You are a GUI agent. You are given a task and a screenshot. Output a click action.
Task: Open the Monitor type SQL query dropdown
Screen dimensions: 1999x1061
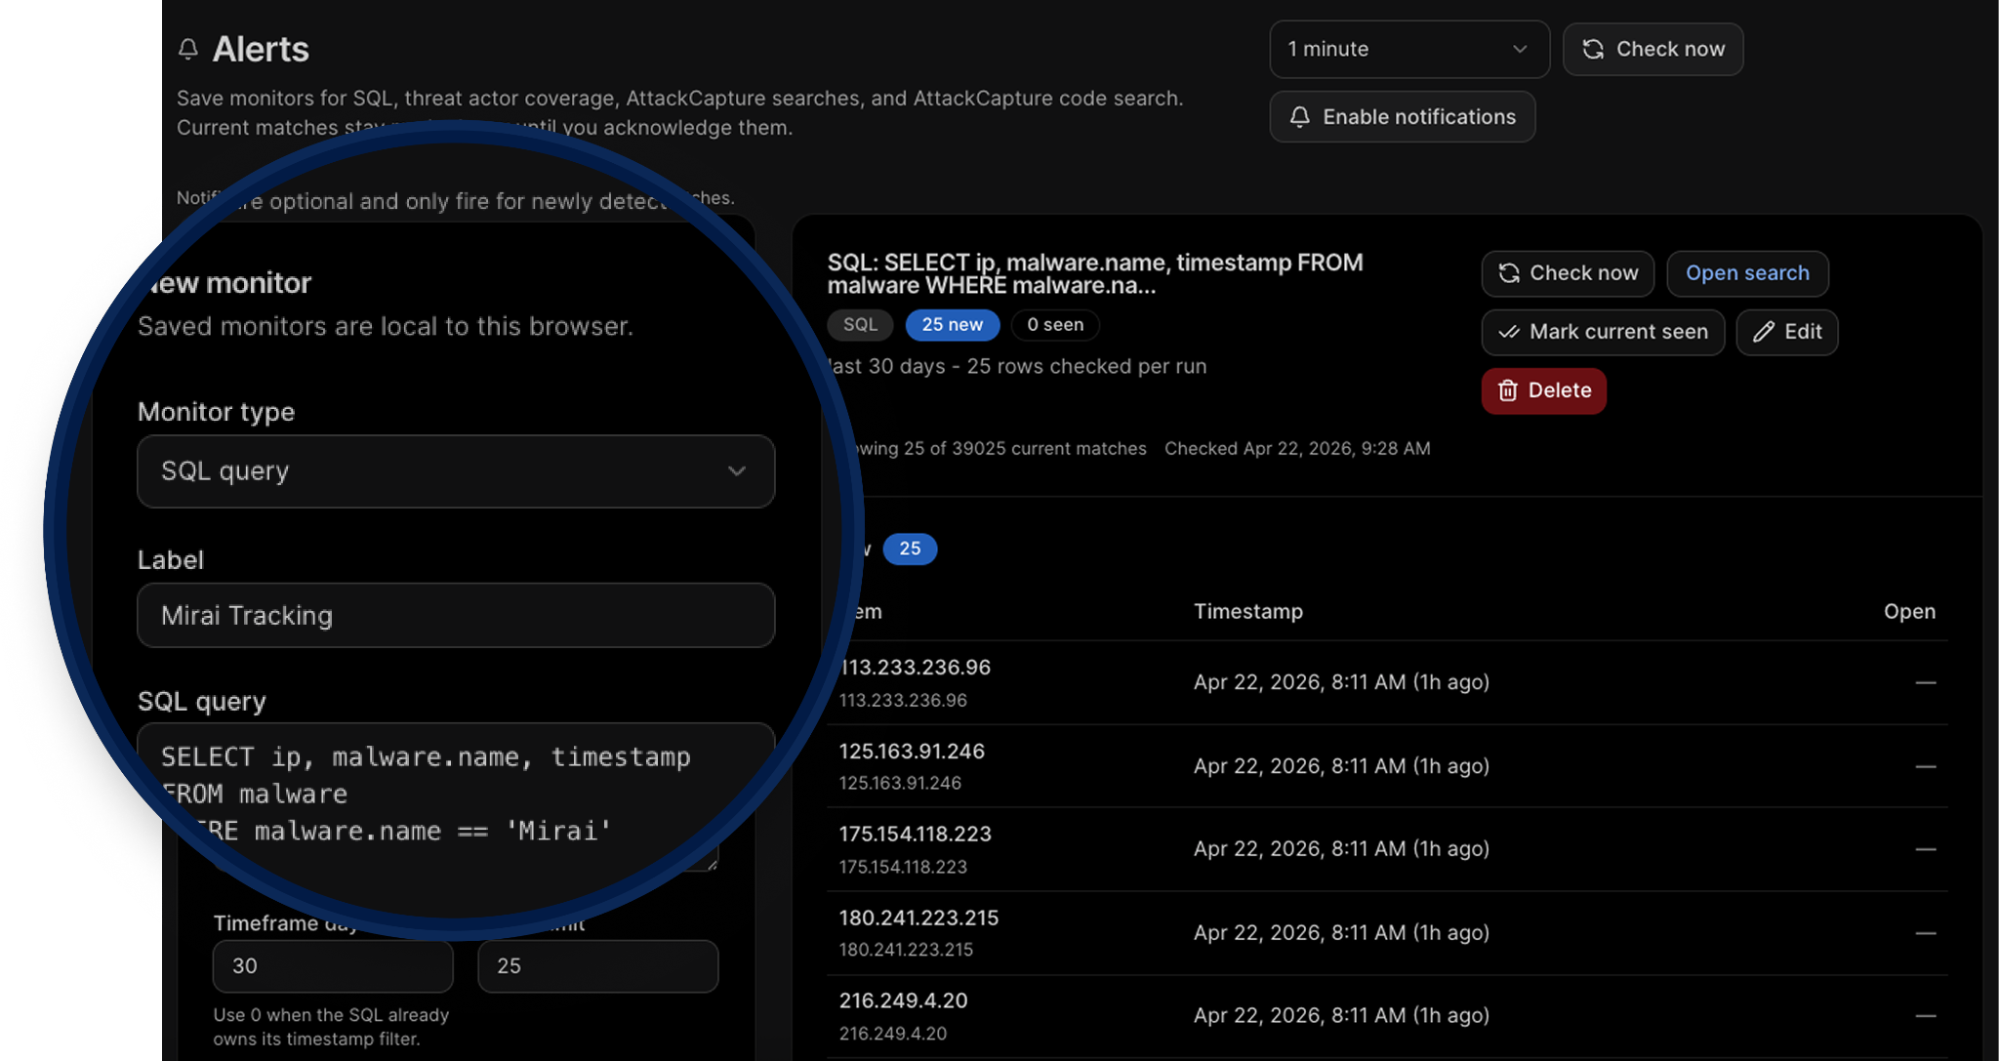coord(456,471)
